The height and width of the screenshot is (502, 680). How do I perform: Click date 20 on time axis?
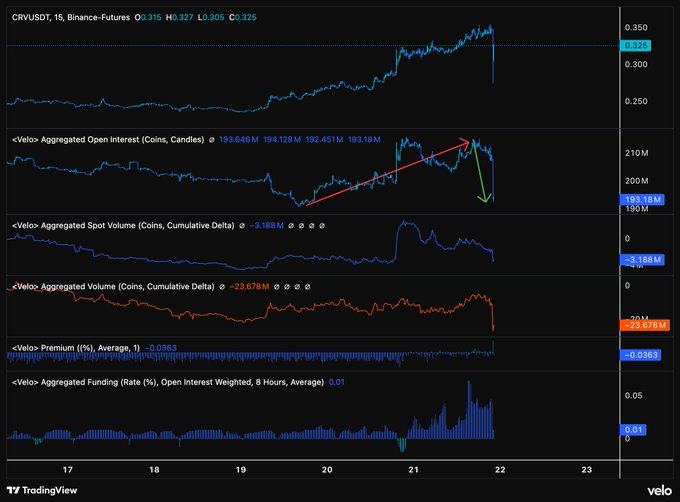327,469
